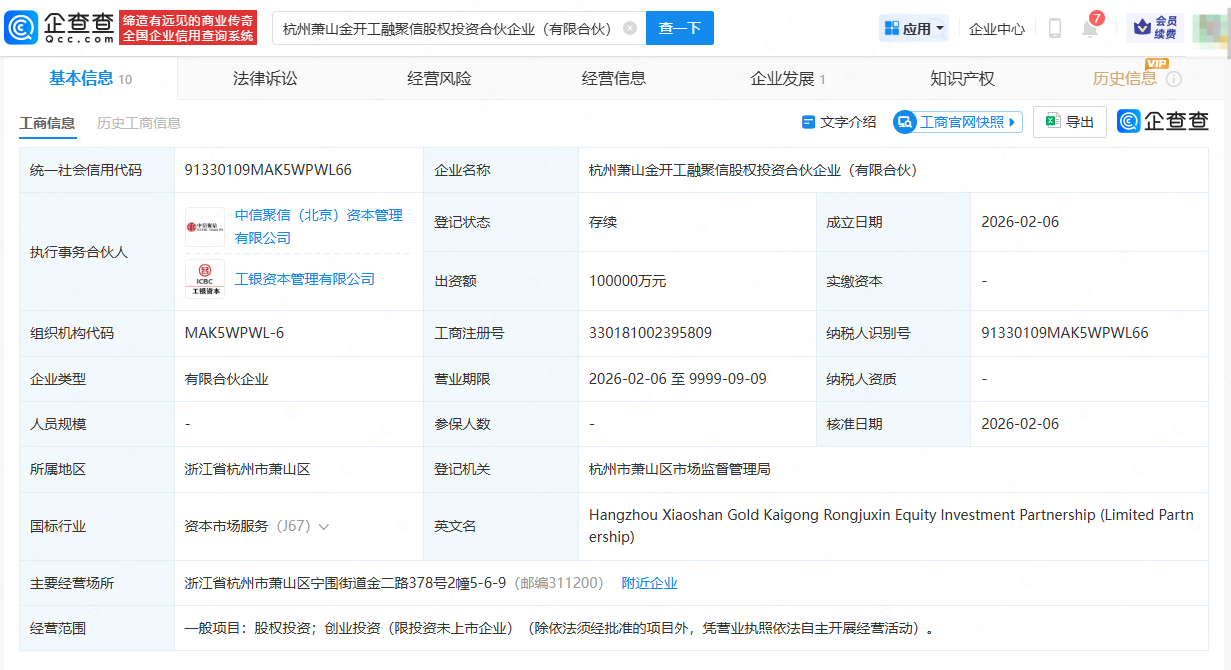
Task: Open notifications bell icon
Action: (x=1089, y=28)
